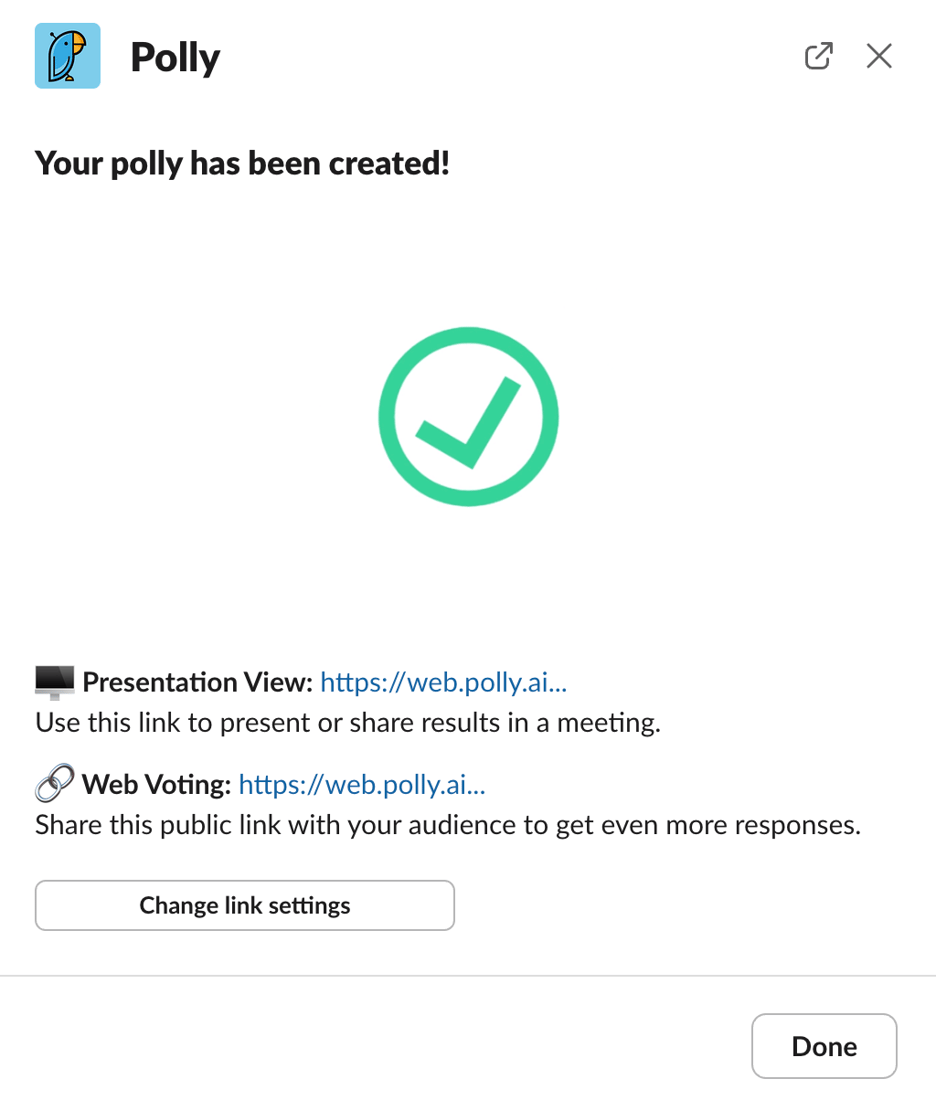Click the green success checkmark circle

tap(468, 417)
